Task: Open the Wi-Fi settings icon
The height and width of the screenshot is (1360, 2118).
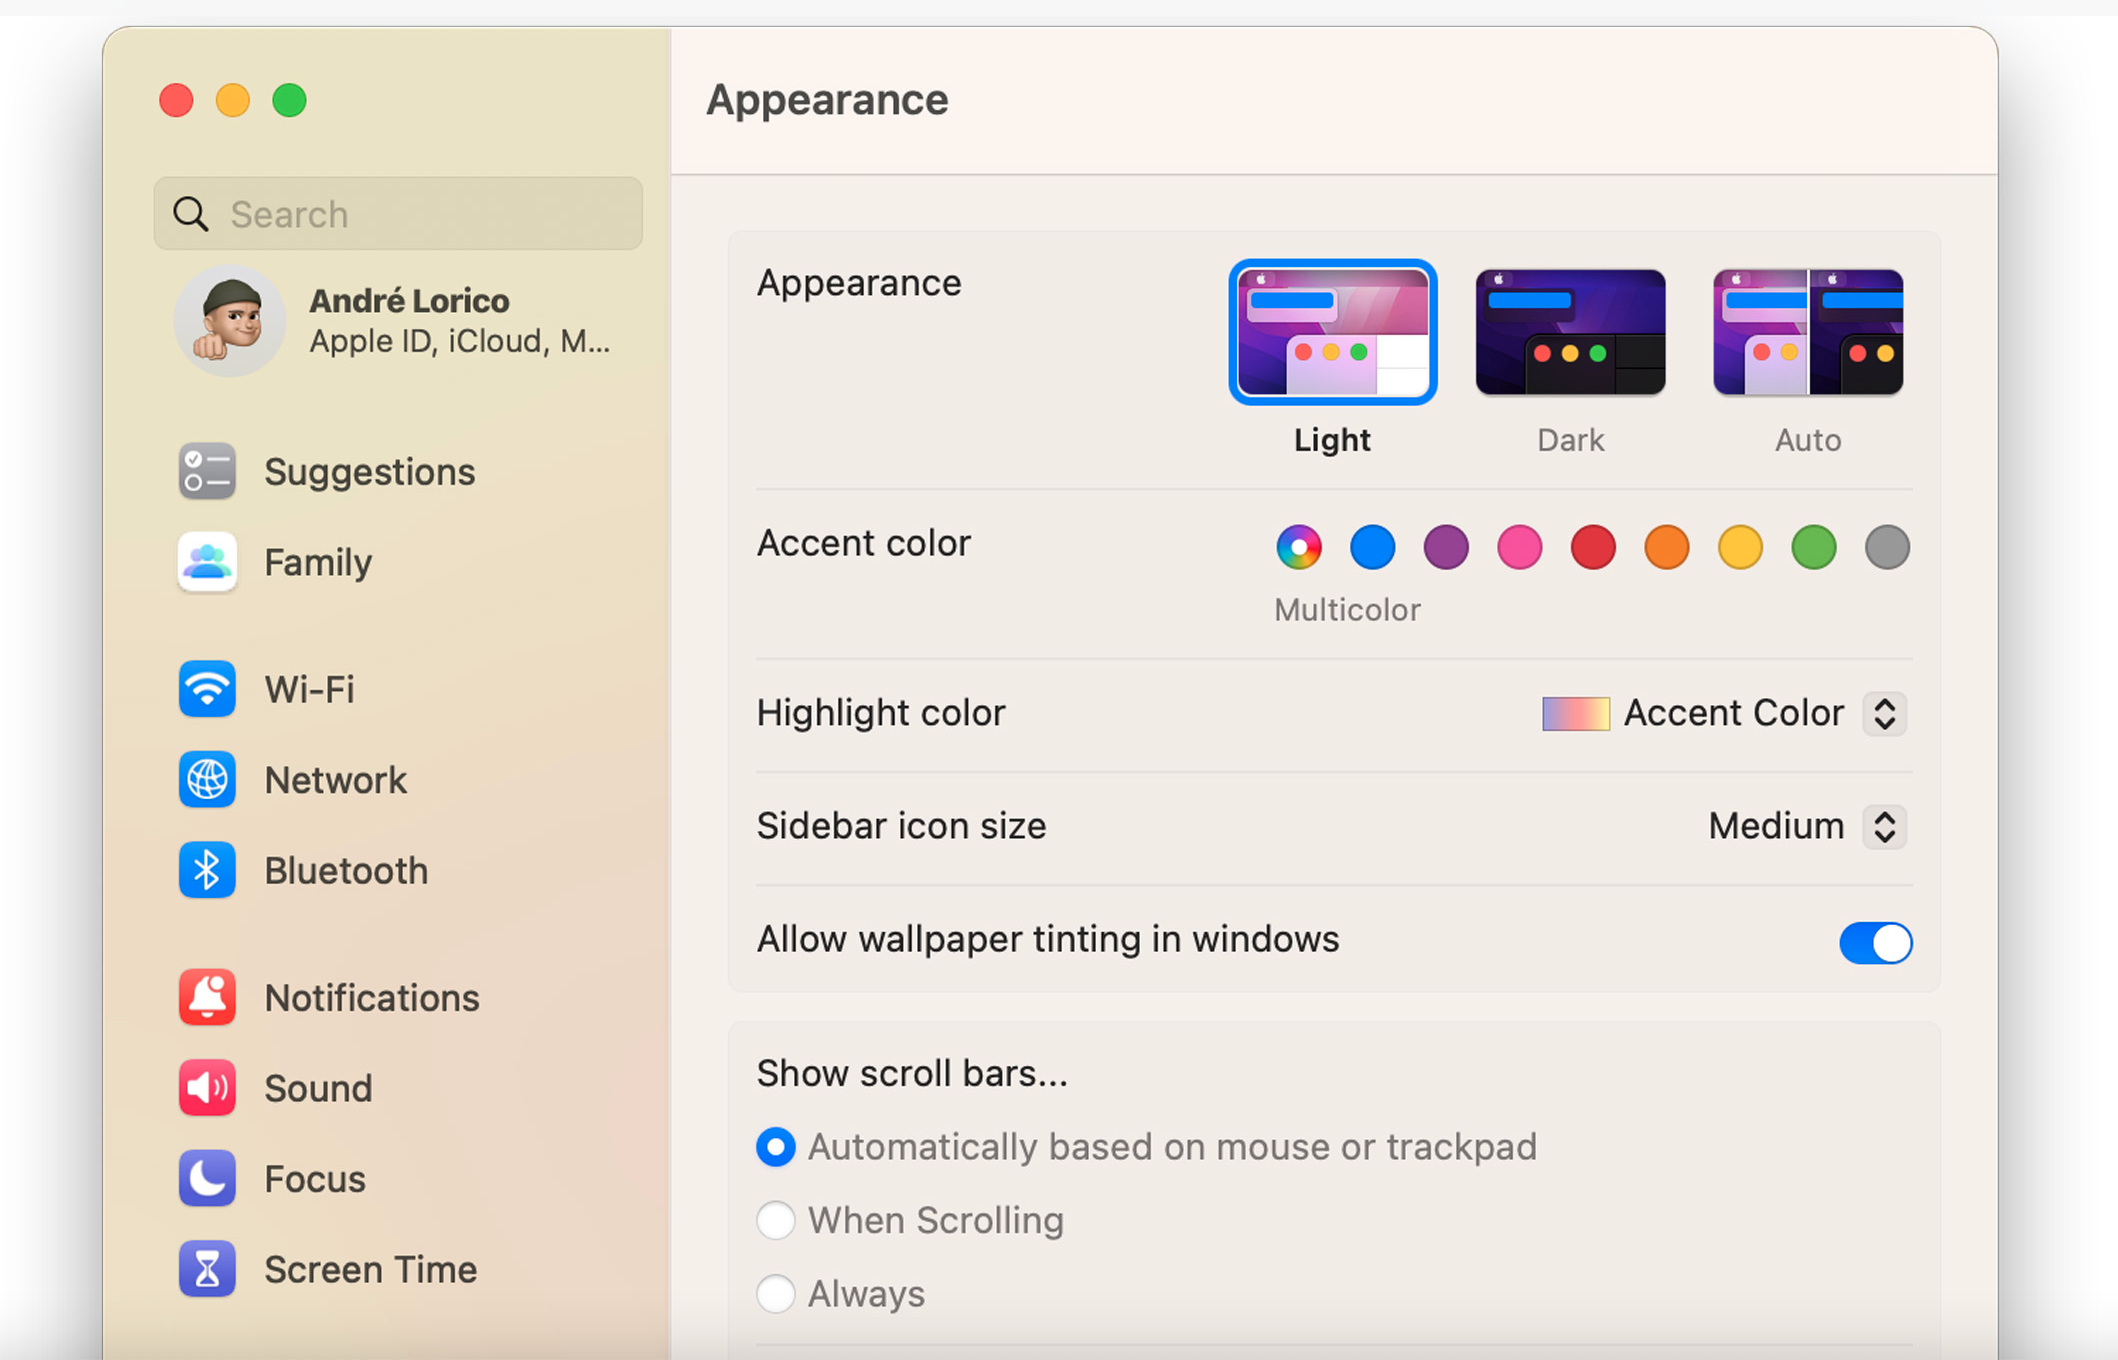Action: (x=207, y=689)
